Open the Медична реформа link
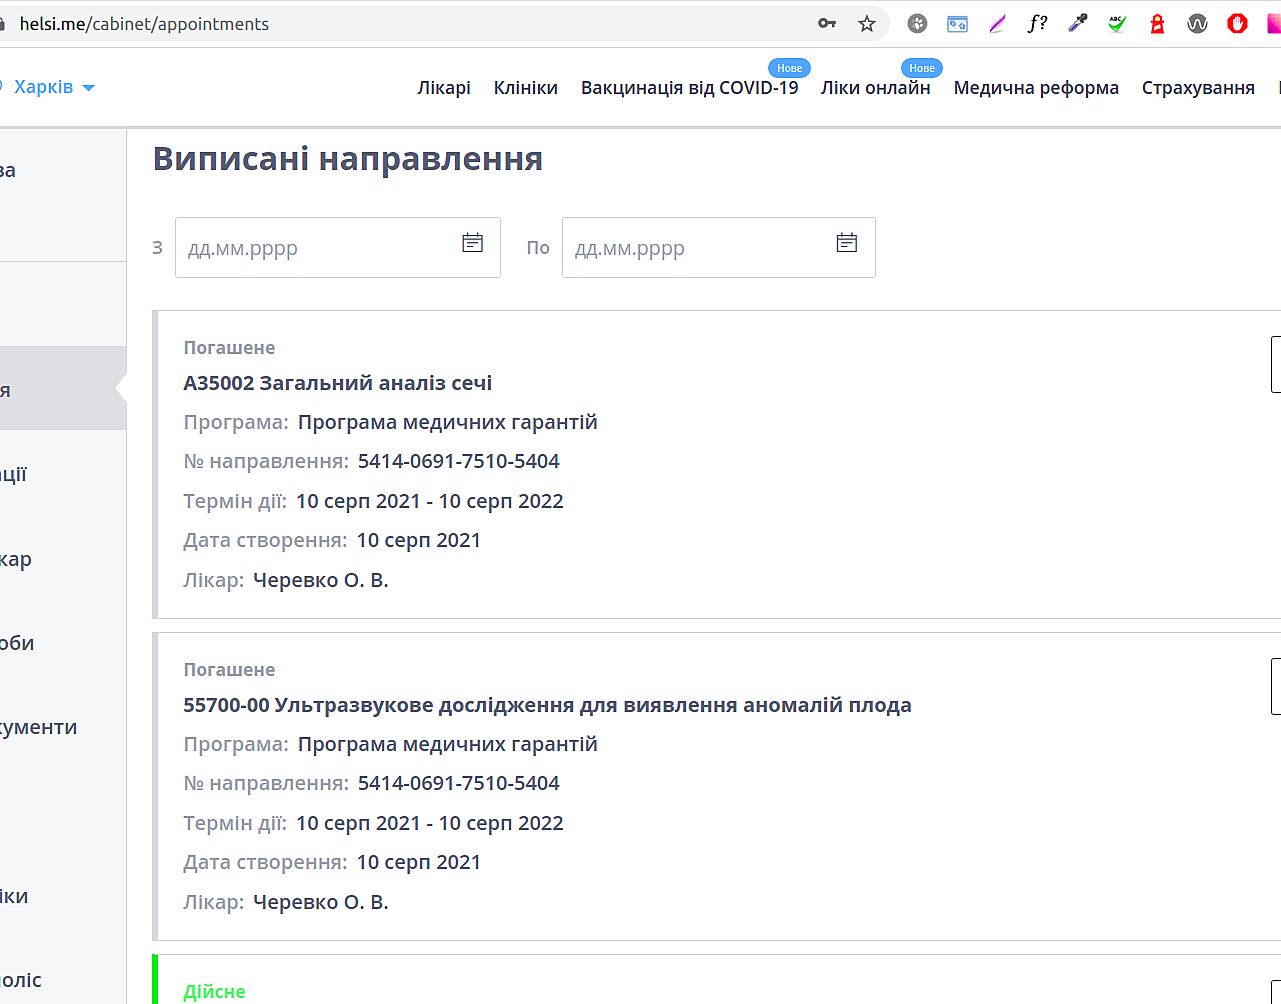Screen dimensions: 1281x1004 (1035, 88)
